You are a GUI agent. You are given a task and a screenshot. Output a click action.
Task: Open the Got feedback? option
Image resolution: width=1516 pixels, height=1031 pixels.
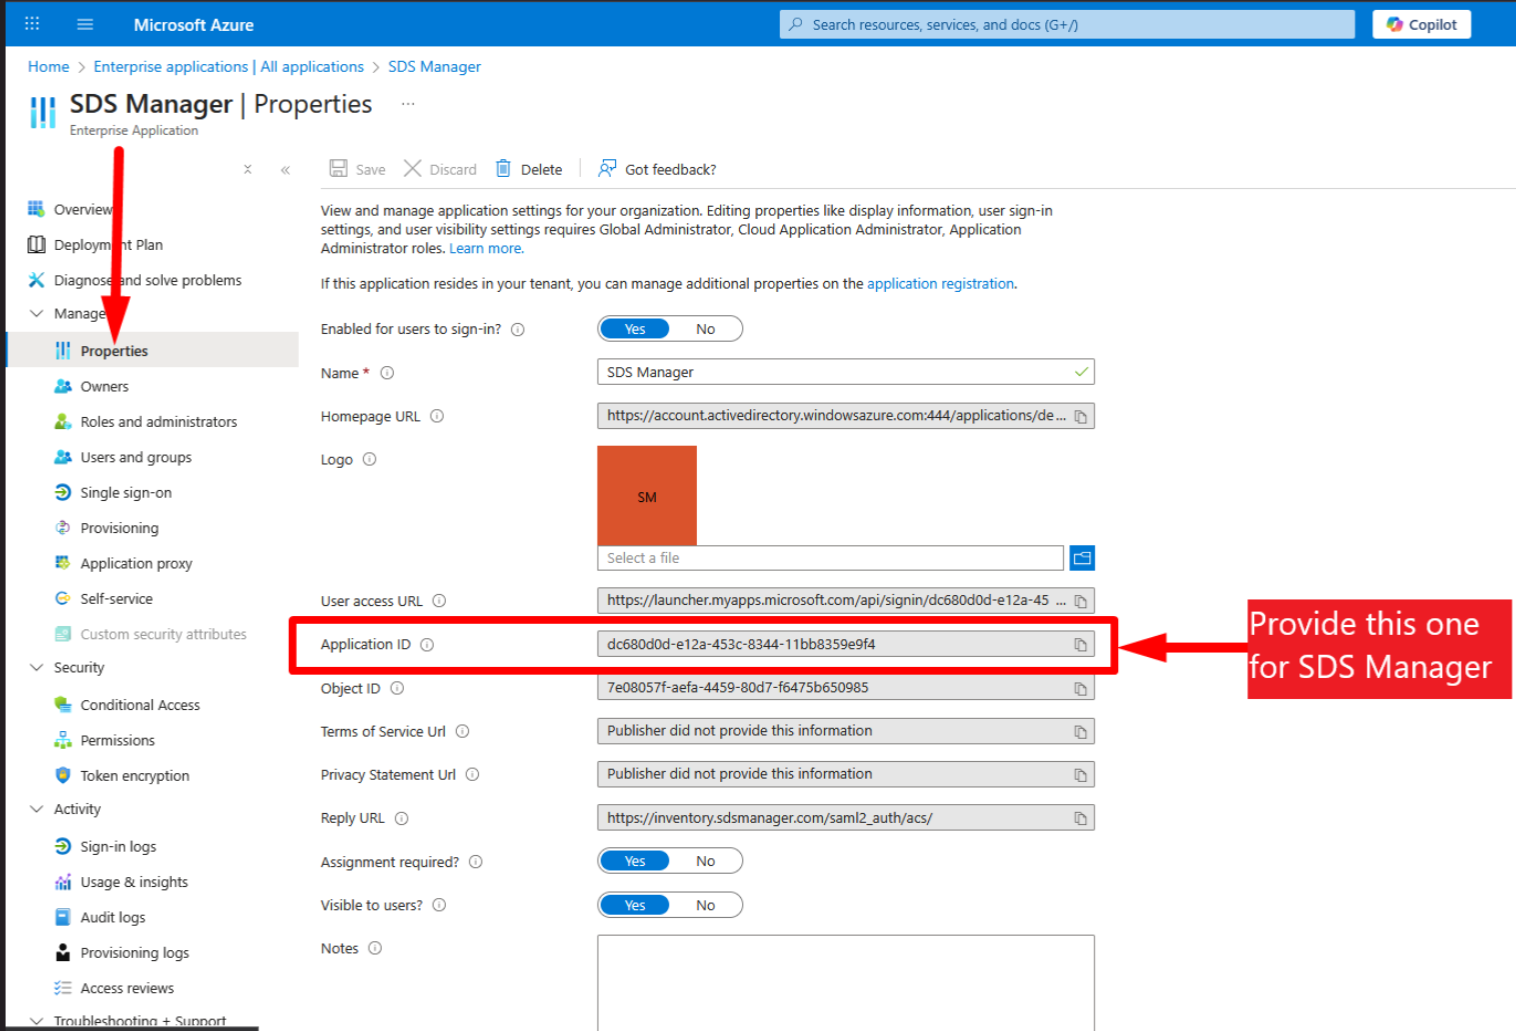pos(657,169)
